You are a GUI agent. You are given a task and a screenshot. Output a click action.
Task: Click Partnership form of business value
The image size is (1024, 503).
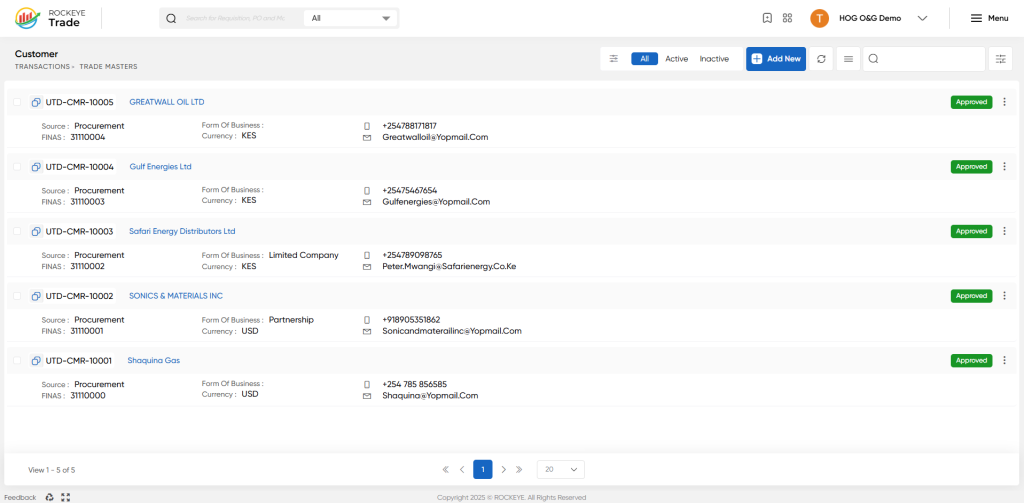coord(291,320)
